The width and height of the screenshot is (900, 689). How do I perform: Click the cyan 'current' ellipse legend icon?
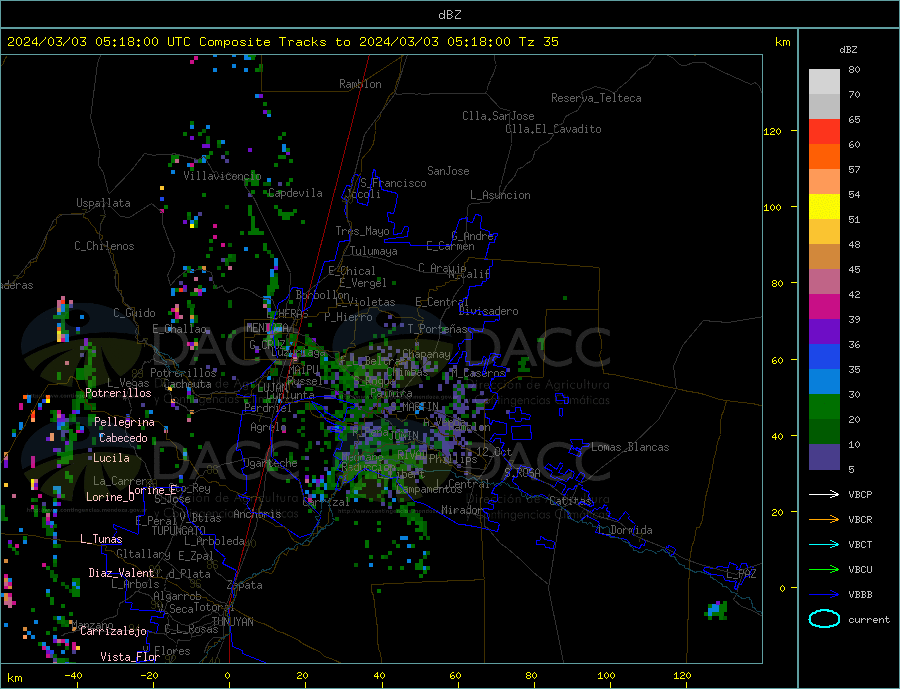coord(824,619)
